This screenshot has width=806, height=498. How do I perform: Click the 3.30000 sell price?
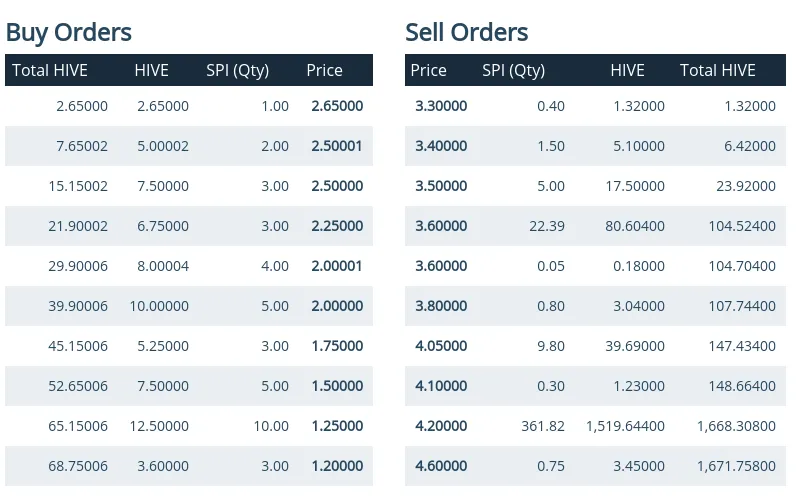(x=441, y=106)
